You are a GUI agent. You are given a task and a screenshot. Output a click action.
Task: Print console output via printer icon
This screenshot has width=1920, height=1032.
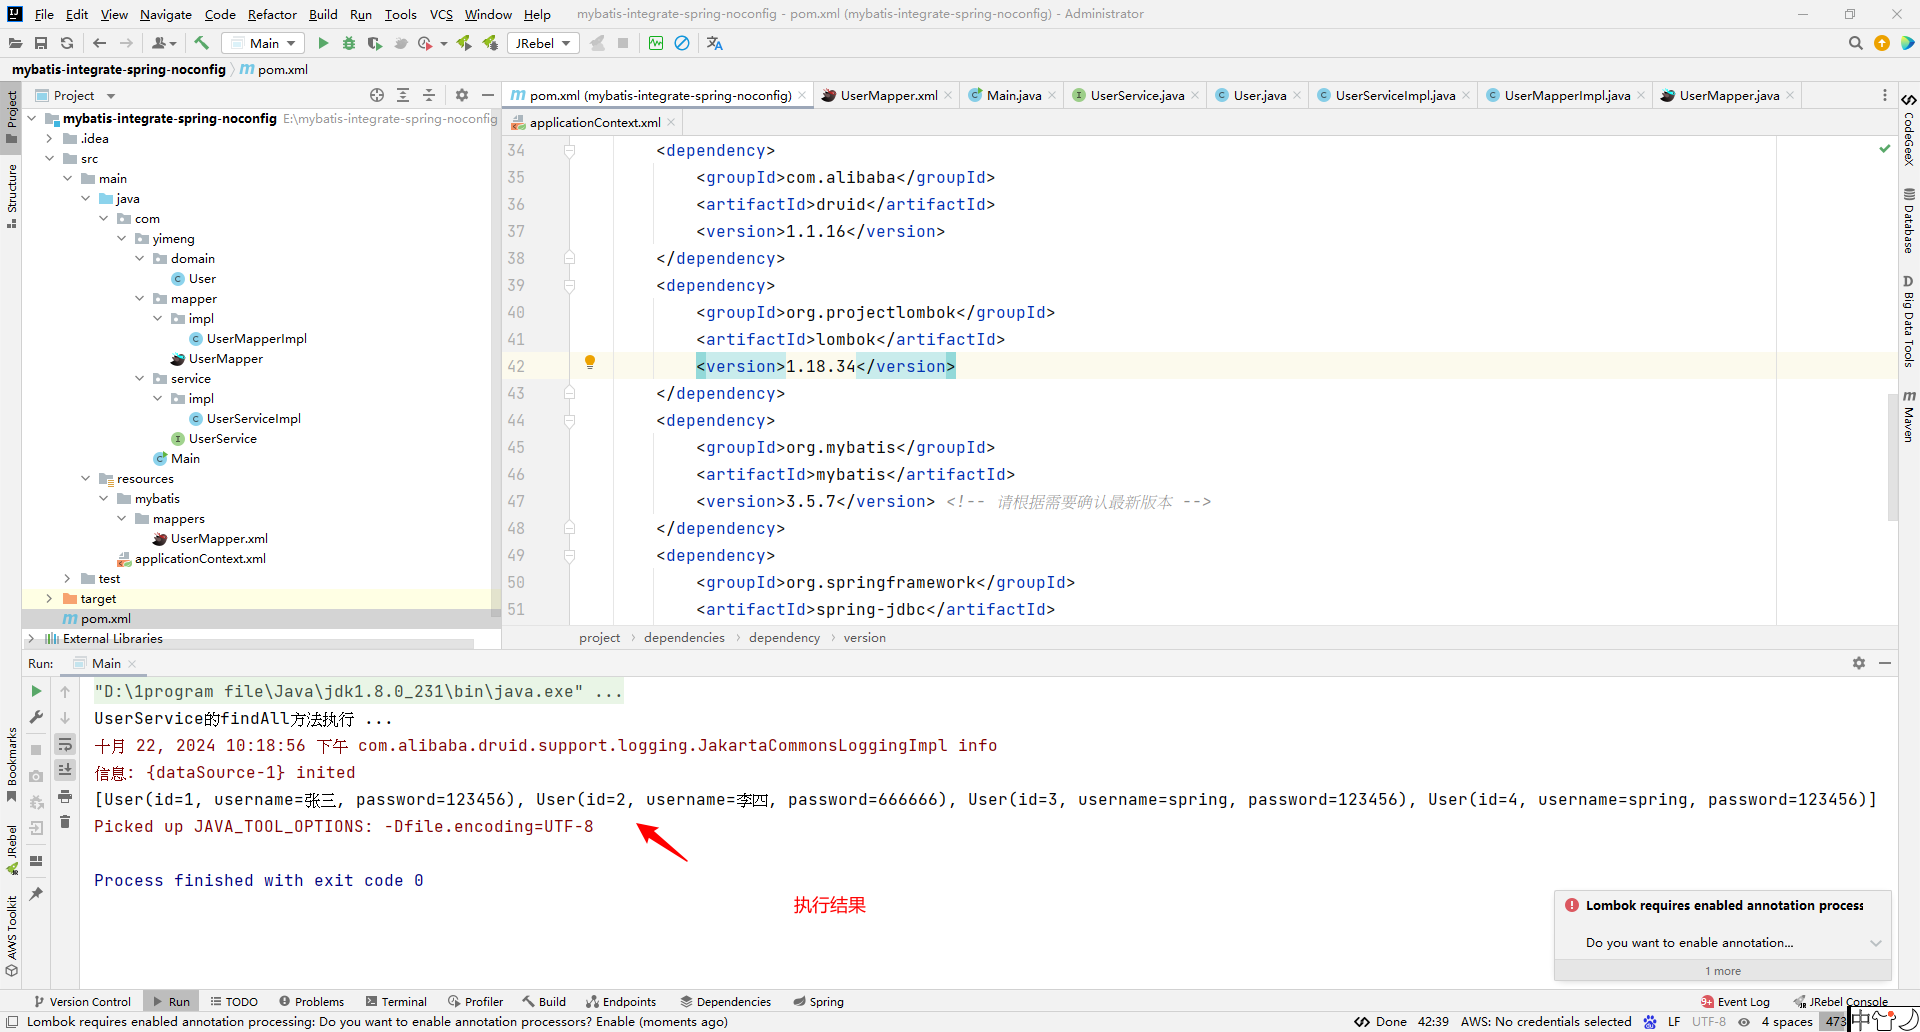65,796
